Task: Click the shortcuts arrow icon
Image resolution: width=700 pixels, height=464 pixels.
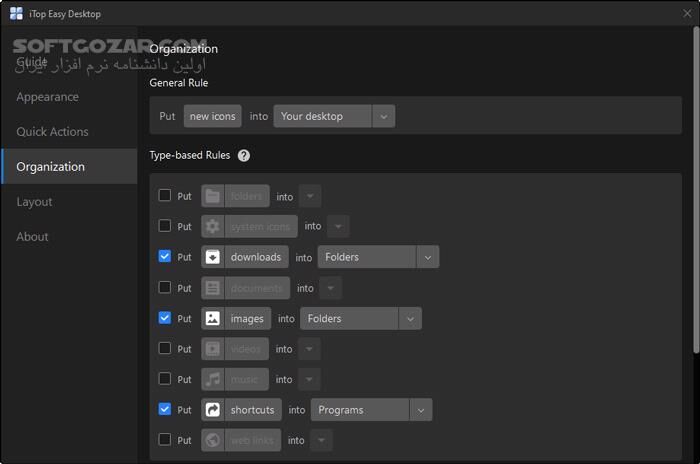Action: [213, 410]
